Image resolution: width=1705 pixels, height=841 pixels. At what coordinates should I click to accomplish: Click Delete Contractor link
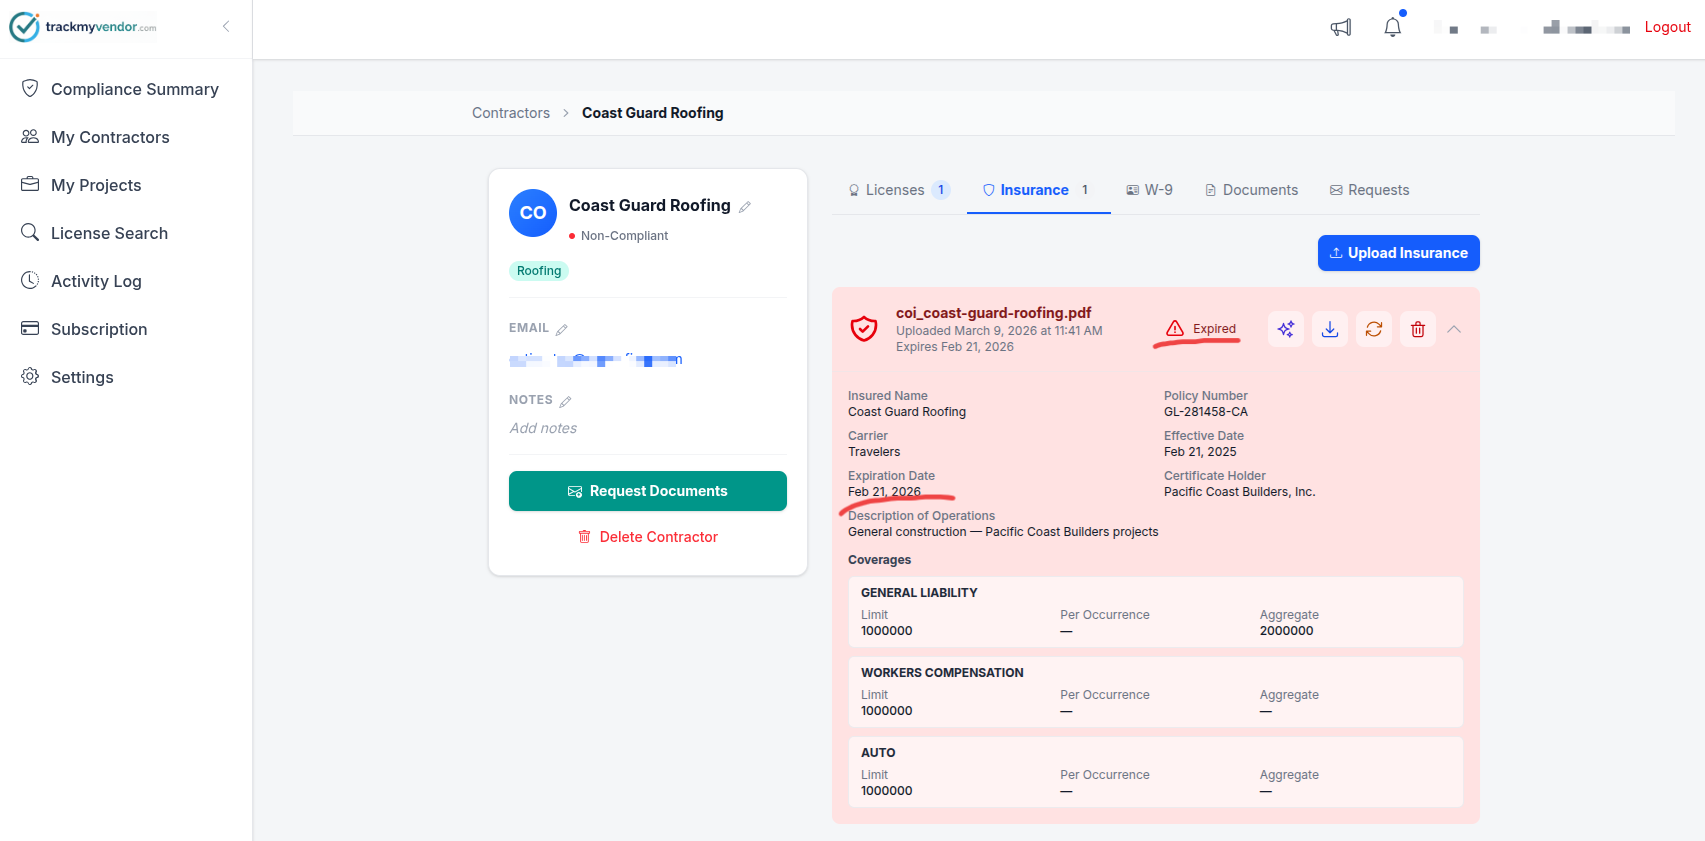[x=648, y=537]
